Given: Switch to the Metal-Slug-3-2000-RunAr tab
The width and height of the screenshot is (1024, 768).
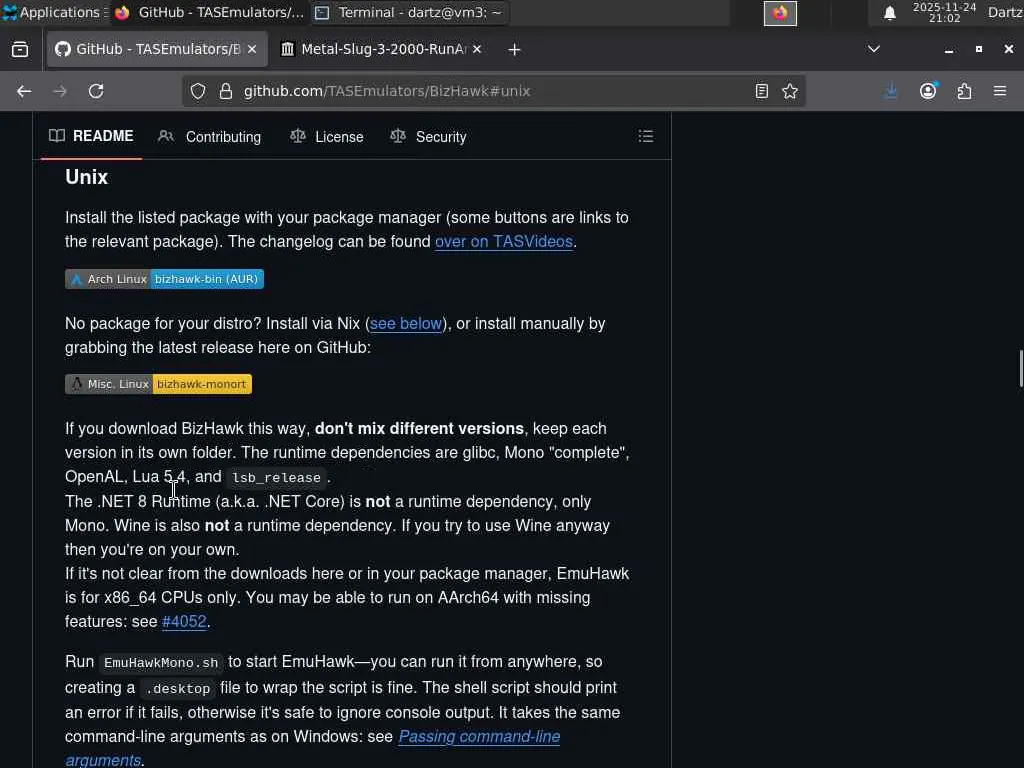Looking at the screenshot, I should [382, 49].
